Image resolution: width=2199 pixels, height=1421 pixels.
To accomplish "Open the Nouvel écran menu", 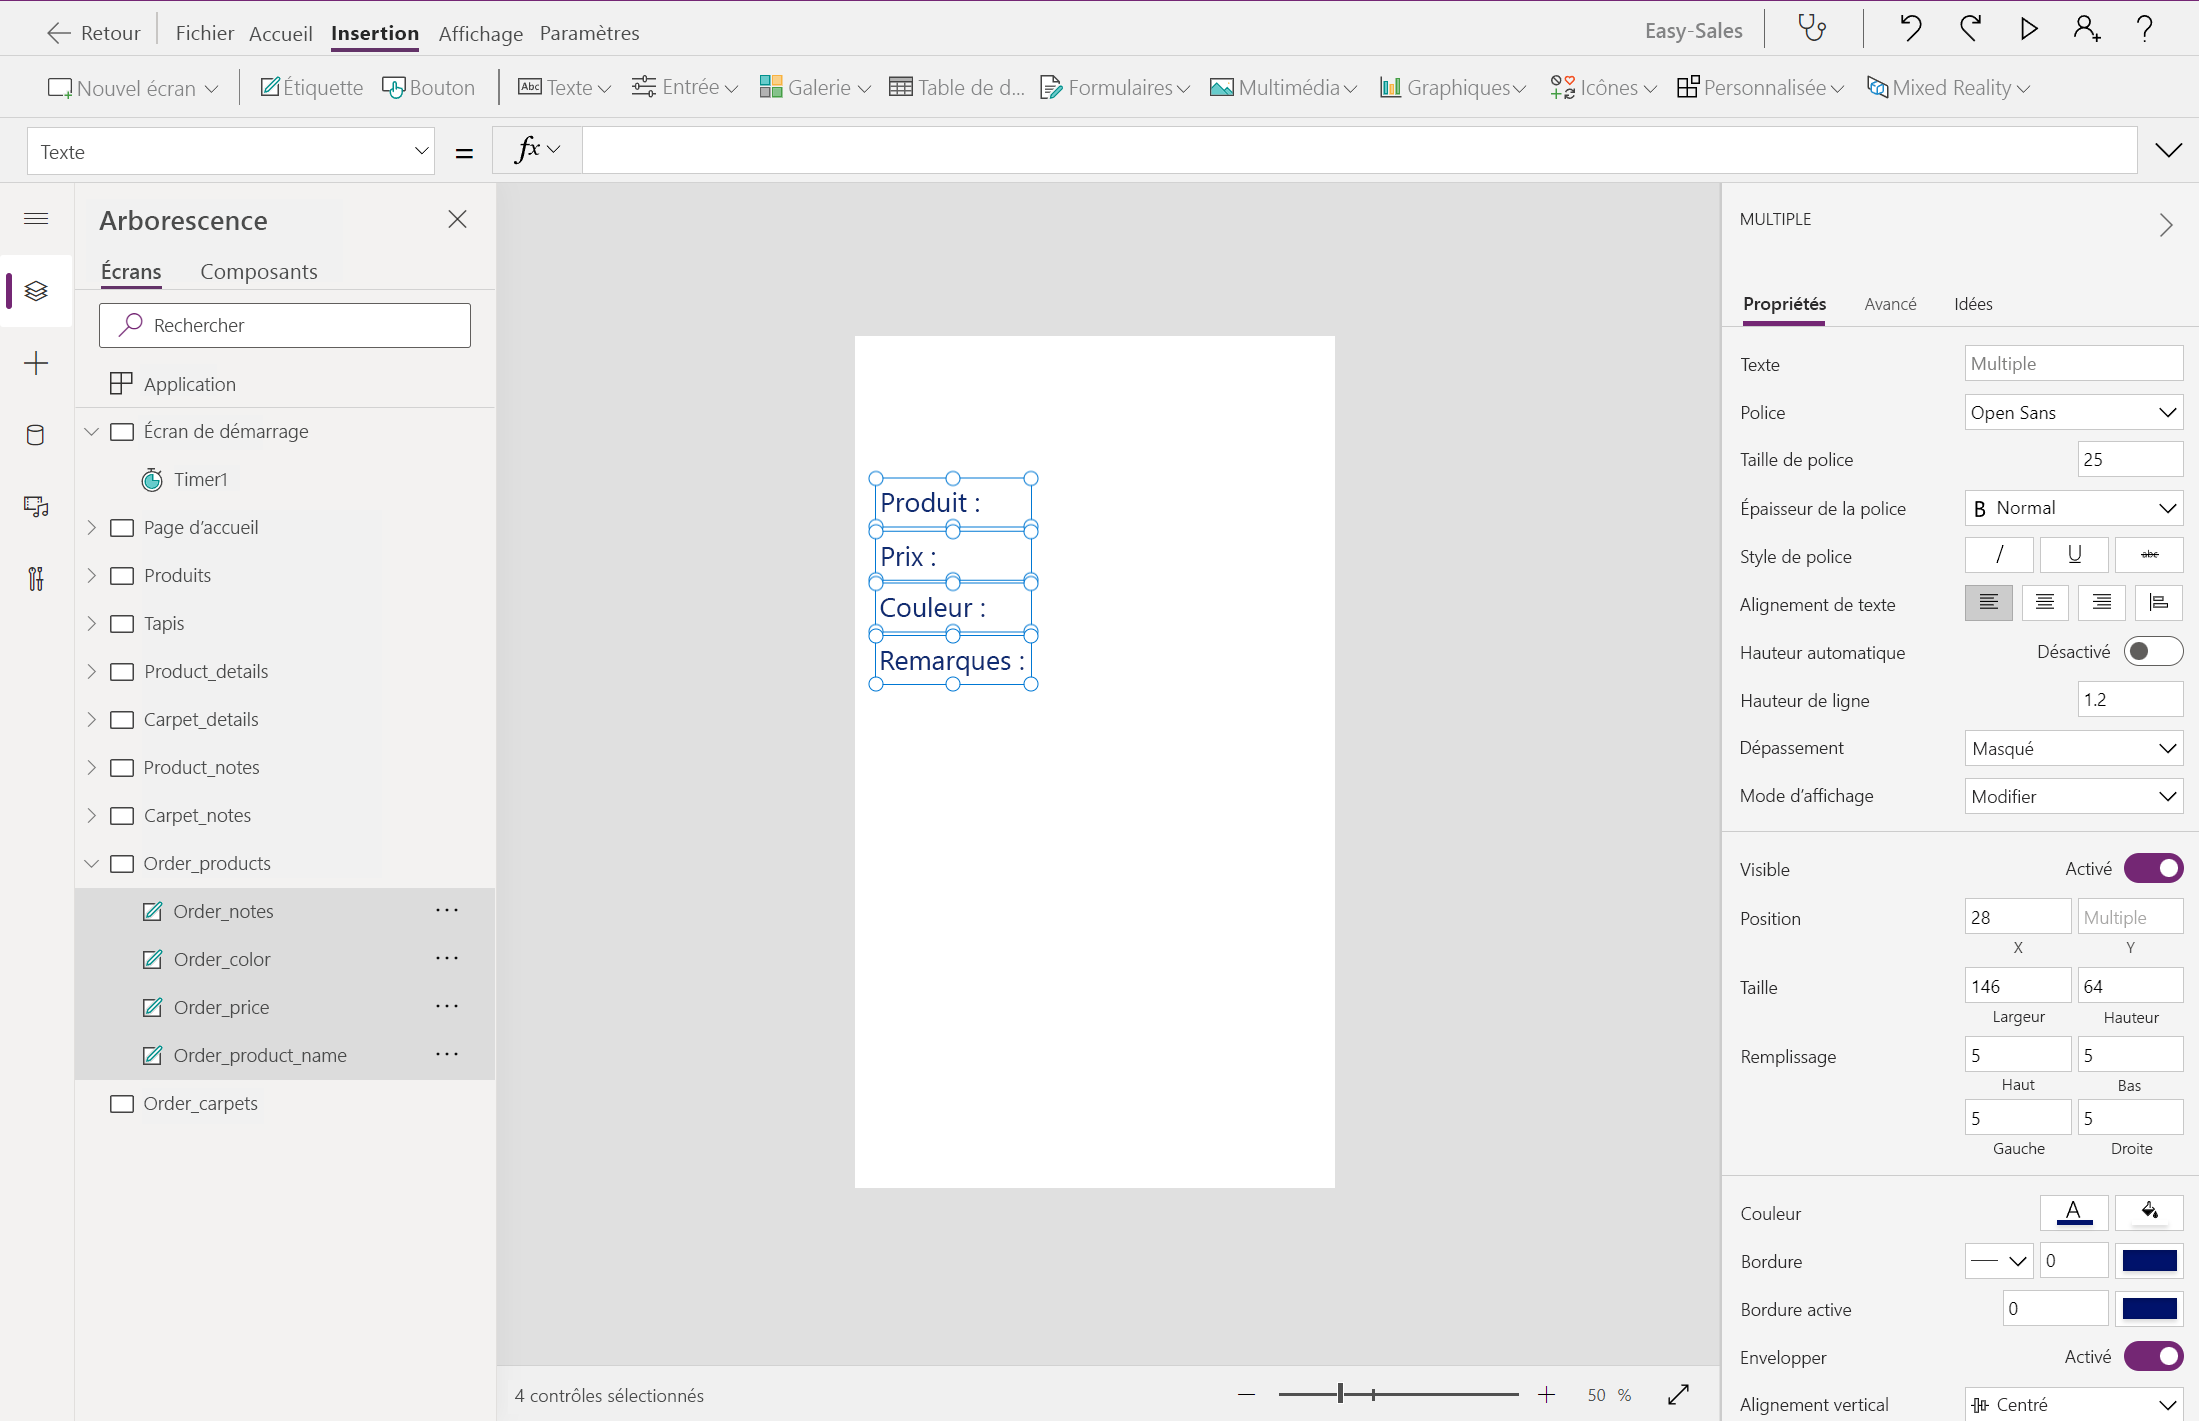I will point(133,87).
